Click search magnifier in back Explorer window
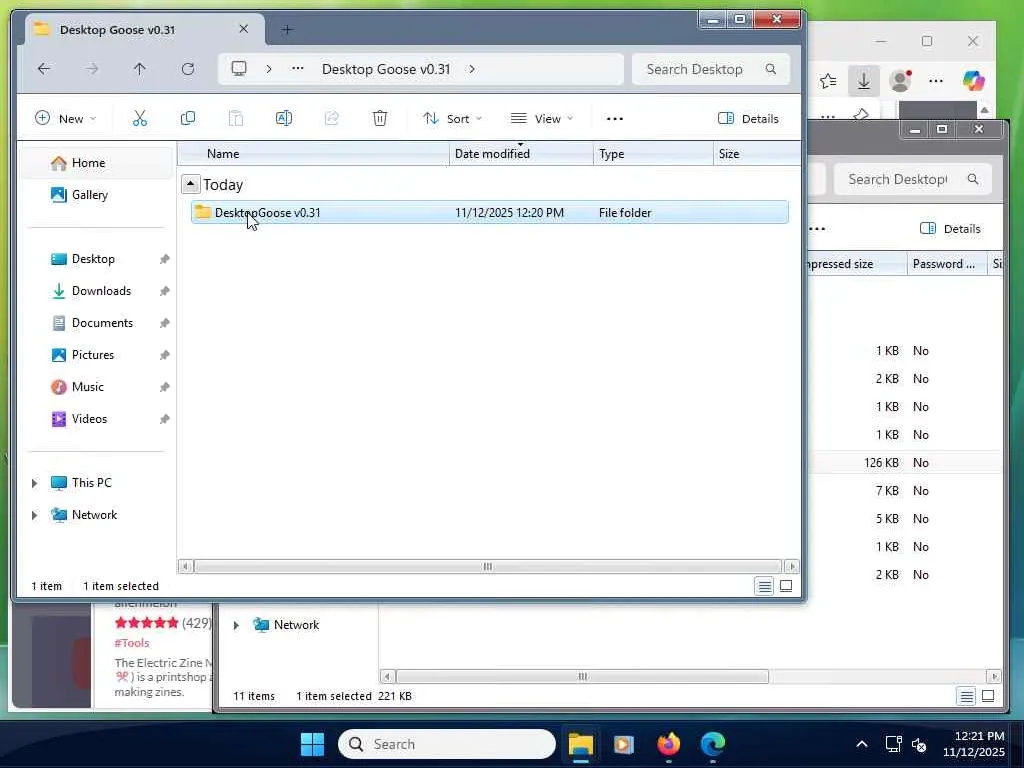This screenshot has height=768, width=1024. [x=973, y=179]
